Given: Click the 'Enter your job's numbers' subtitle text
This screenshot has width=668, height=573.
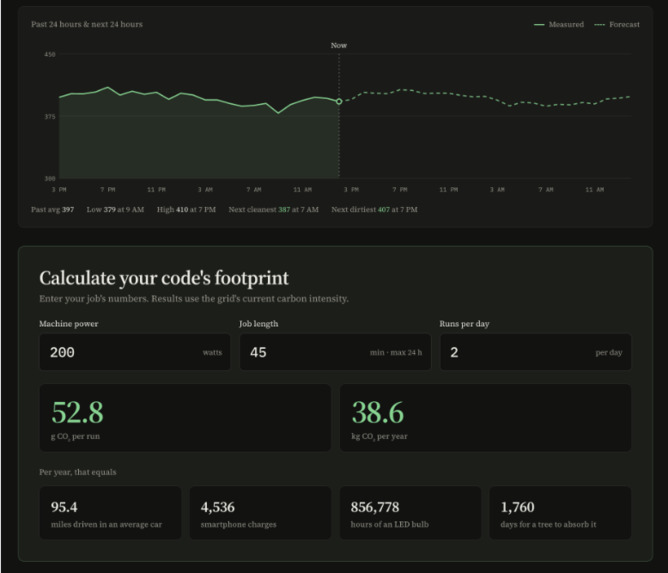Looking at the screenshot, I should (194, 299).
